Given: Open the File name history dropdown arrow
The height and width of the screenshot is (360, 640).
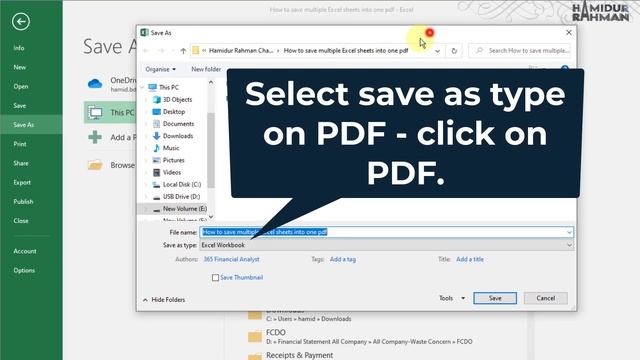Looking at the screenshot, I should tap(569, 232).
